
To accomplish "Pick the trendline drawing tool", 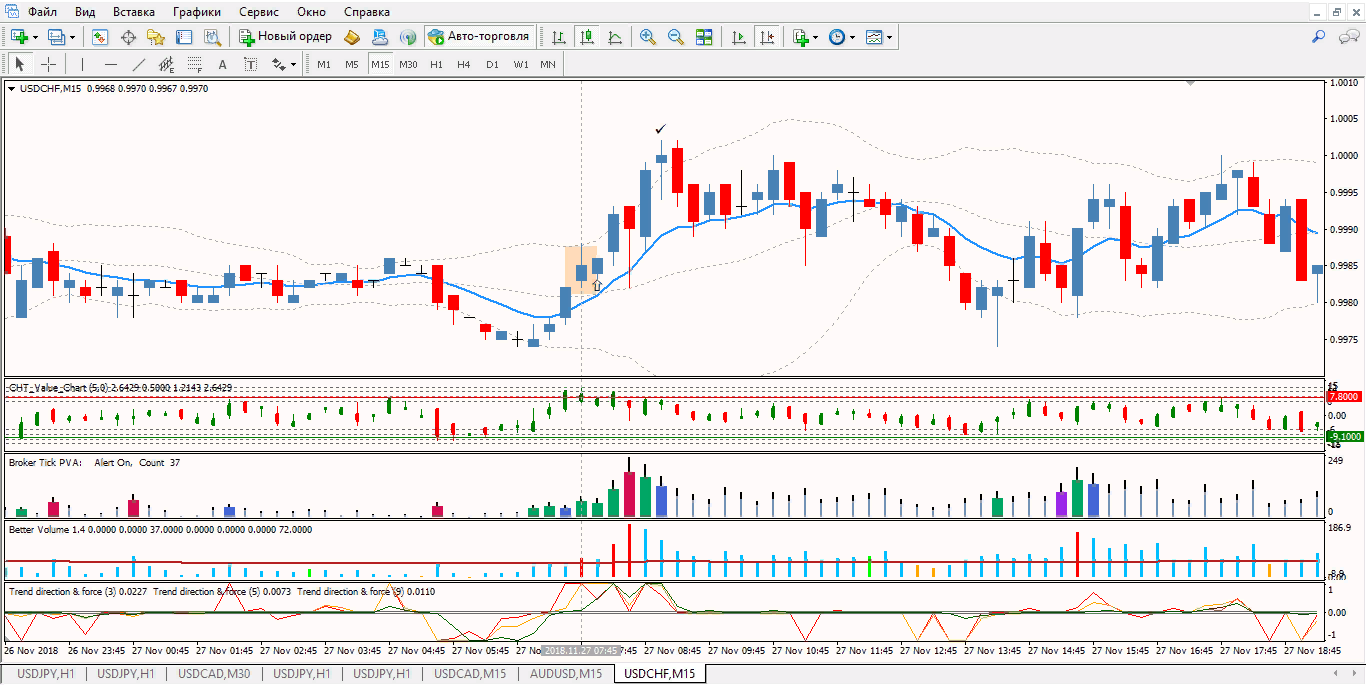I will (x=139, y=65).
